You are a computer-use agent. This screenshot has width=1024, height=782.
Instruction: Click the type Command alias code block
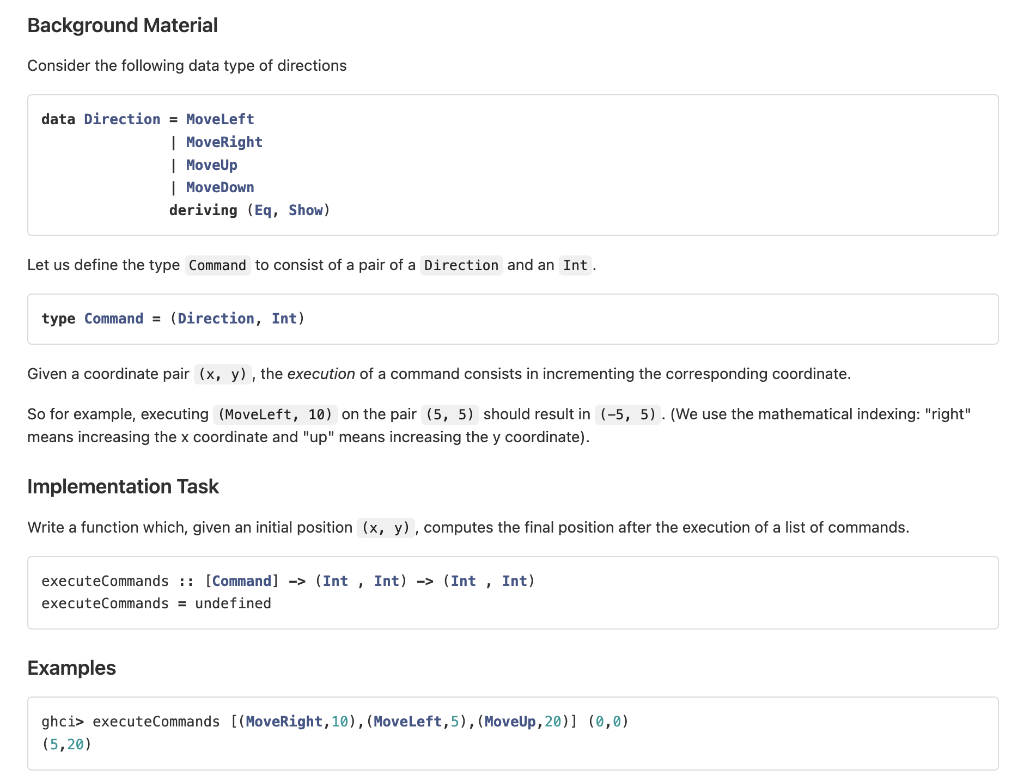pos(171,317)
